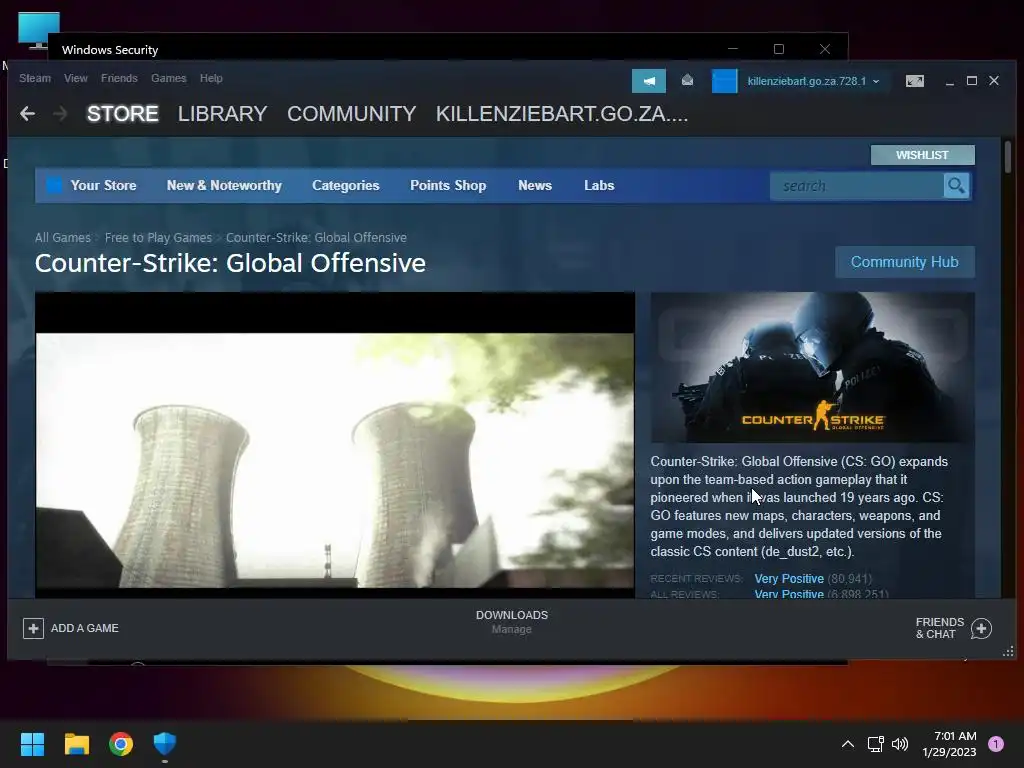The height and width of the screenshot is (768, 1024).
Task: Switch to Big Picture mode icon
Action: [x=914, y=81]
